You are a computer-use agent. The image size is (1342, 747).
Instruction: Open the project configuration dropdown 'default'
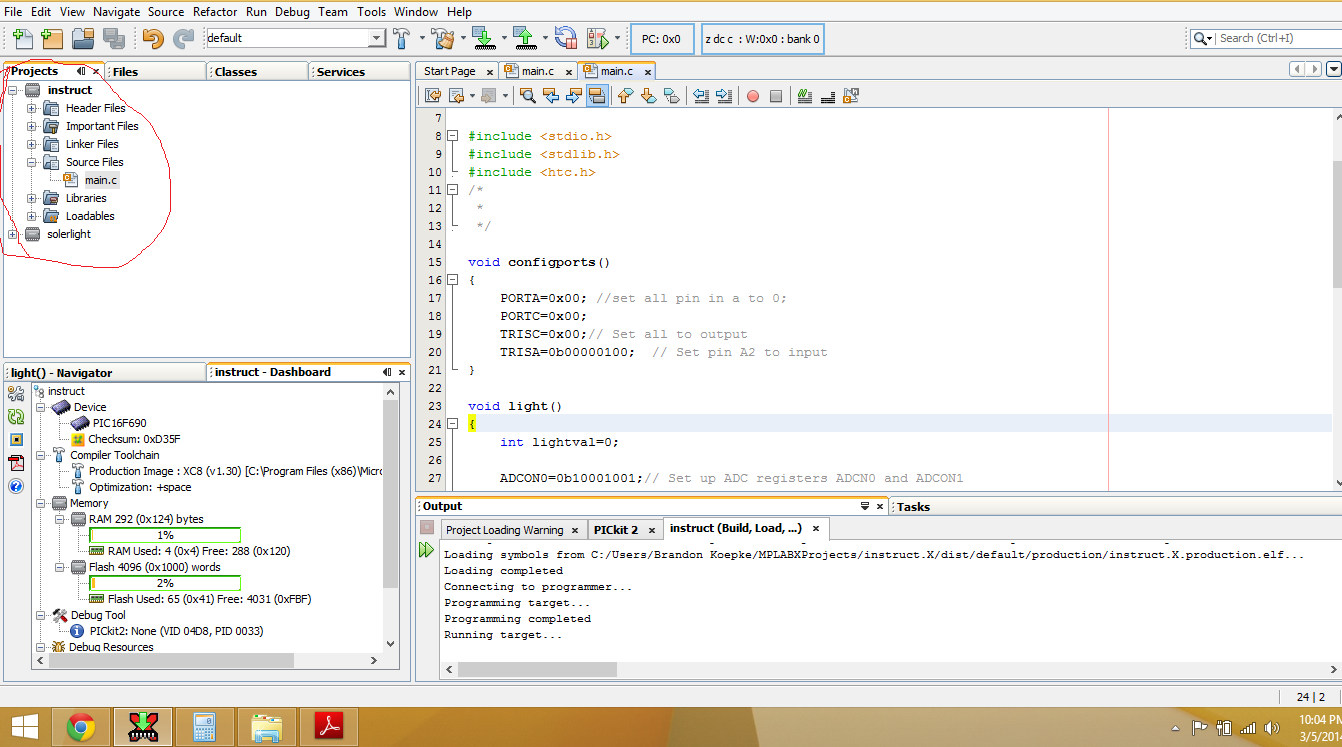coord(295,38)
